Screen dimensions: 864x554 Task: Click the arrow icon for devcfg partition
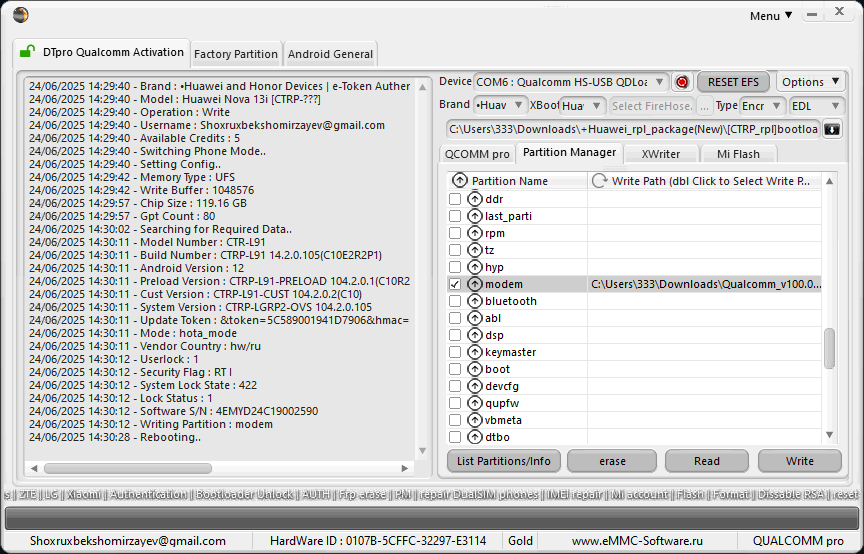pos(474,386)
